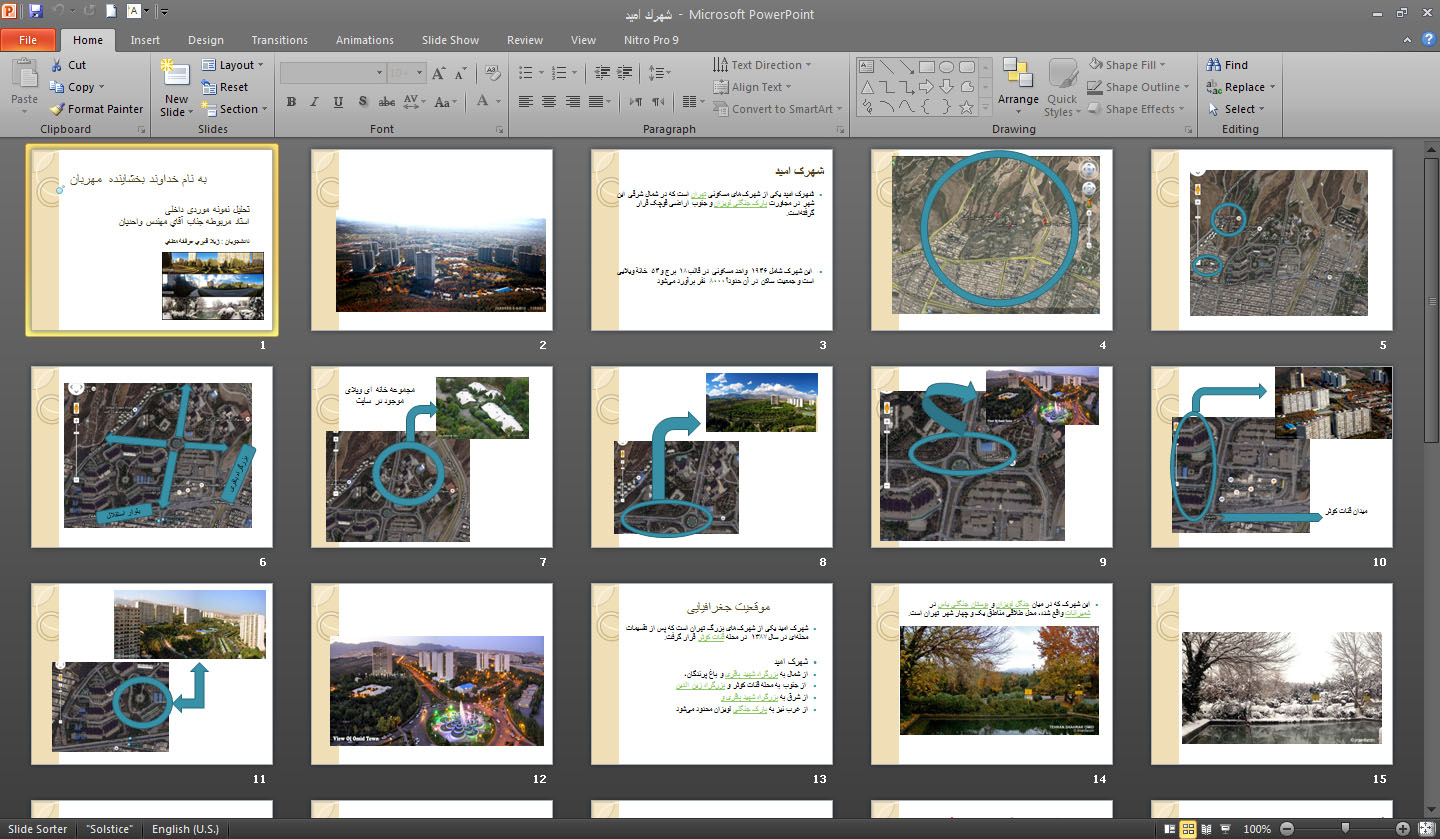Screen dimensions: 1440x839
Task: Click the Format Painter icon
Action: (57, 109)
